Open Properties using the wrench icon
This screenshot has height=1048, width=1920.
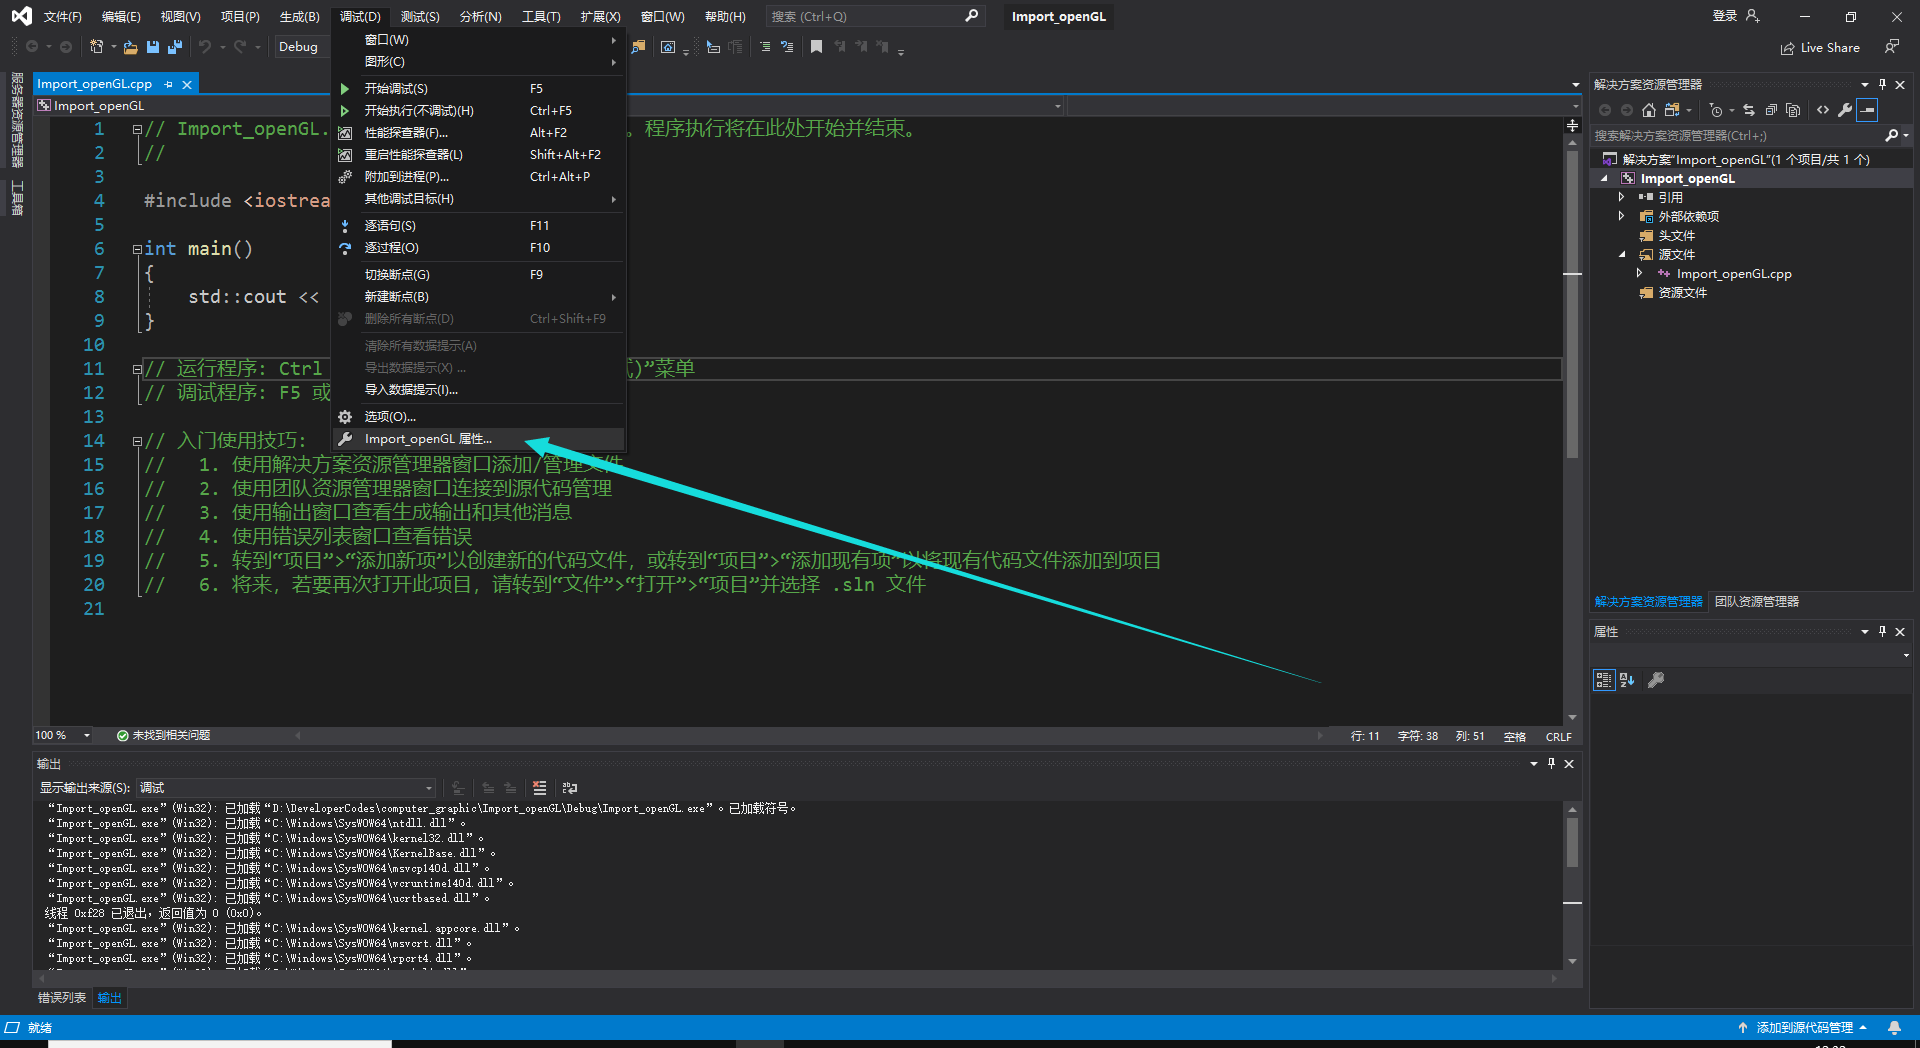1845,110
